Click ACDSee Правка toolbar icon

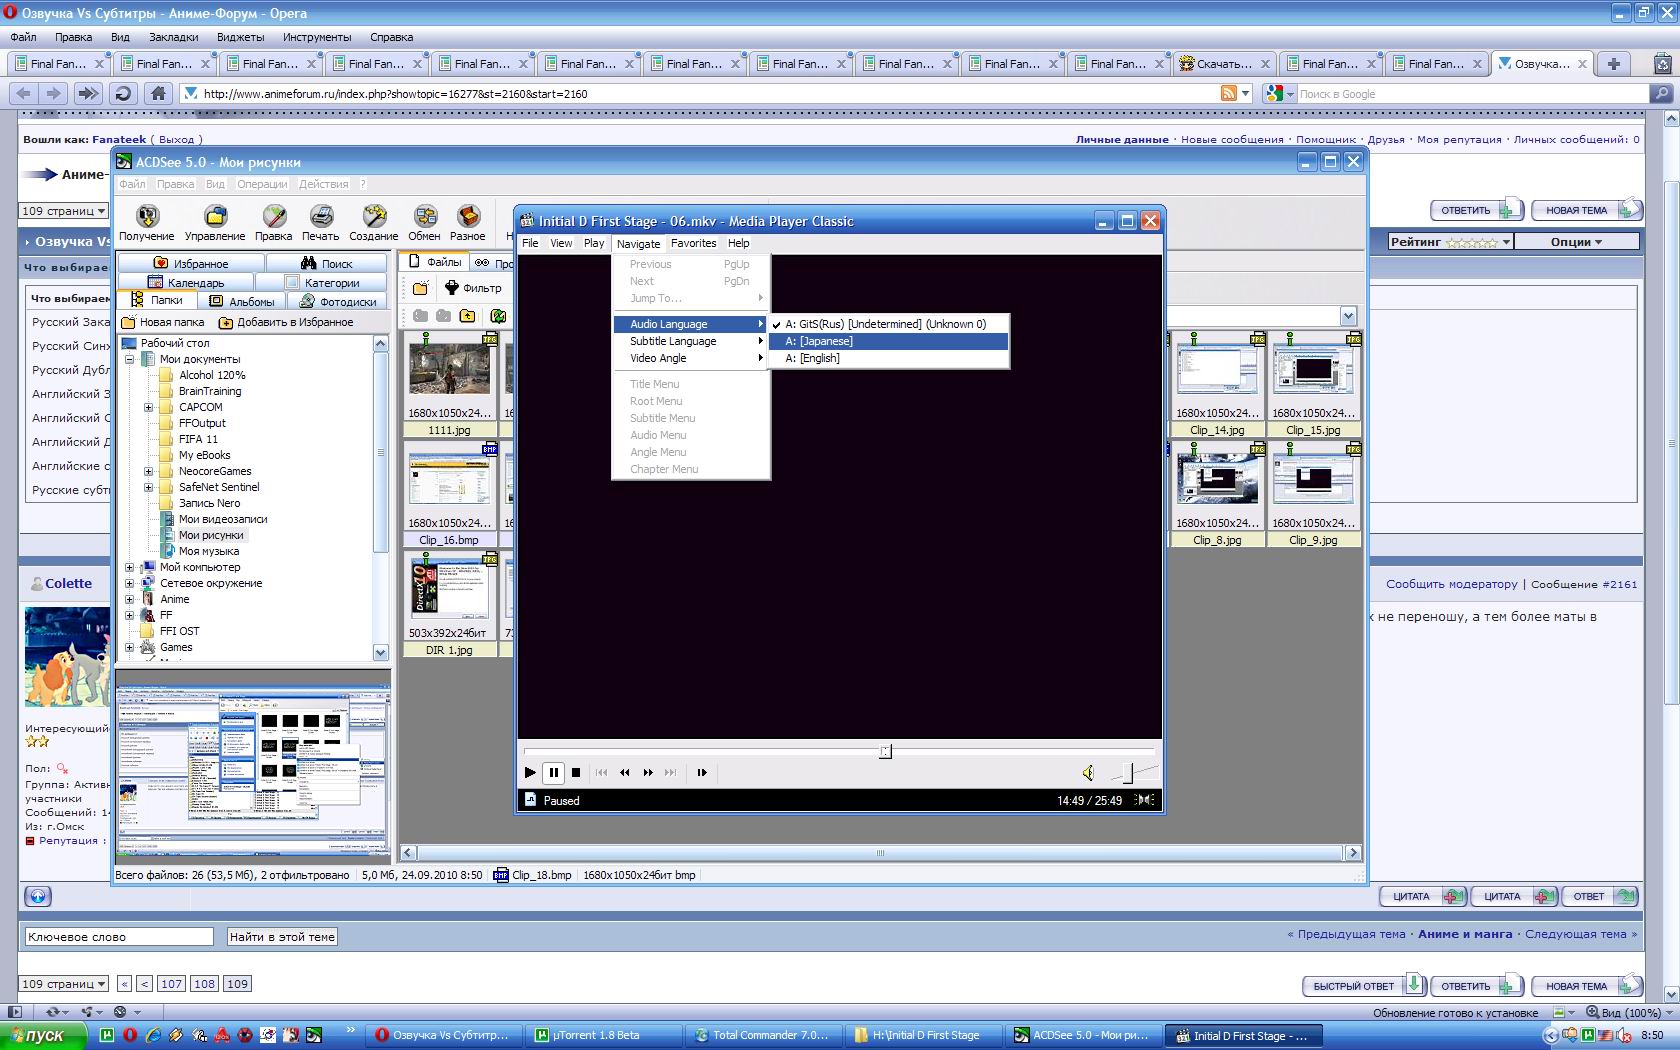273,223
